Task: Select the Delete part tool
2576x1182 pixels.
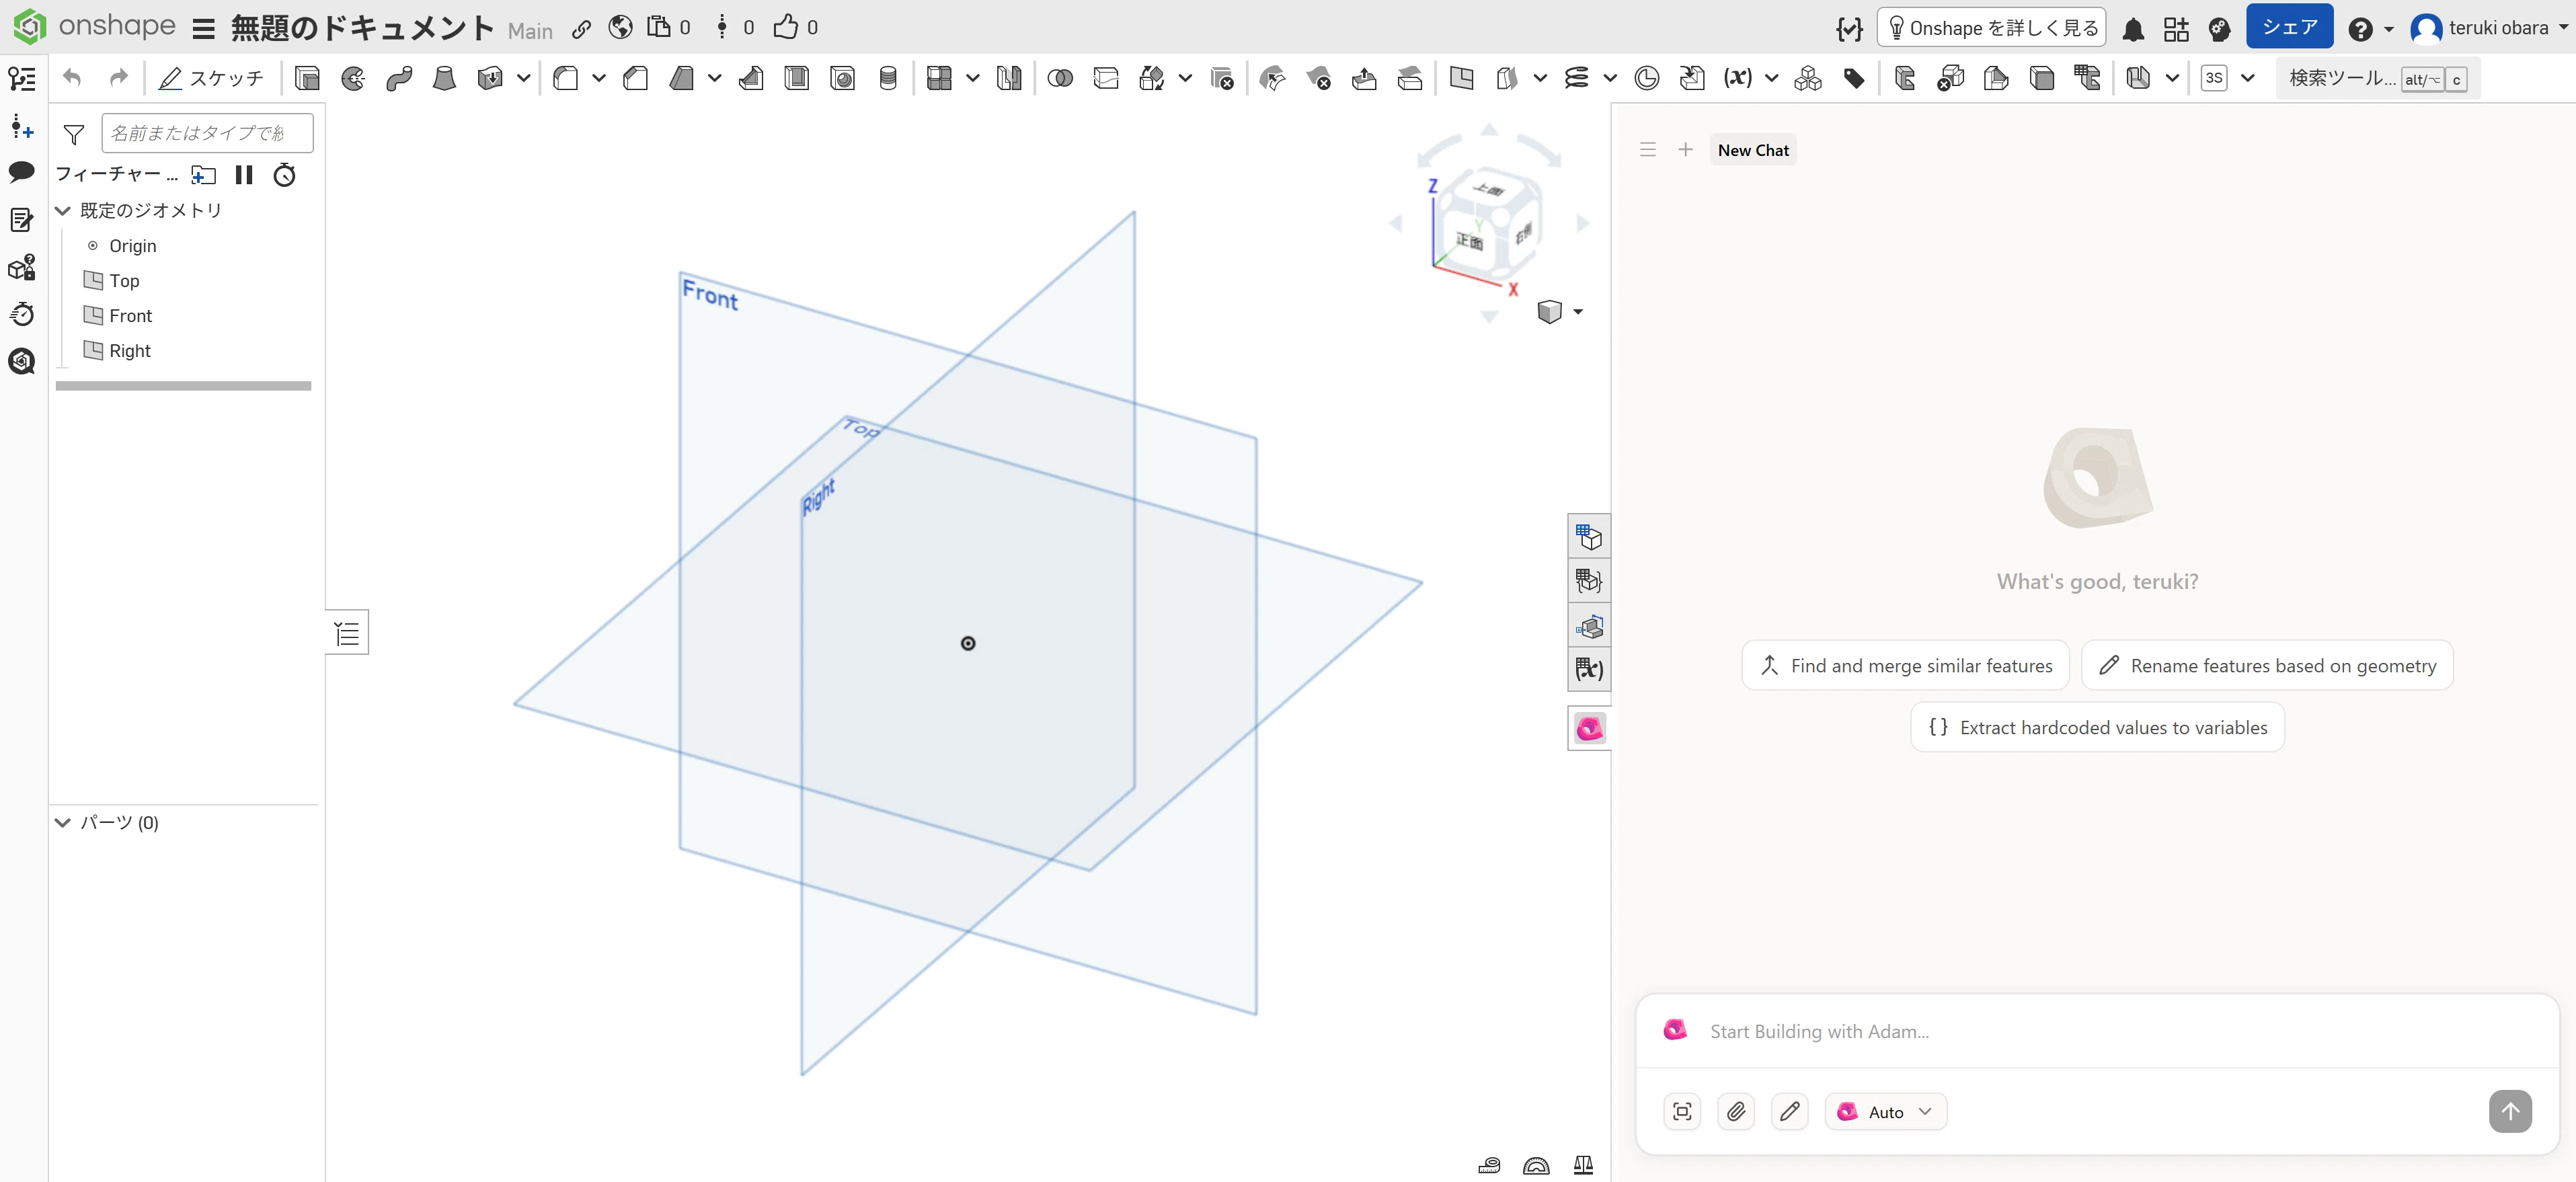Action: tap(1222, 78)
